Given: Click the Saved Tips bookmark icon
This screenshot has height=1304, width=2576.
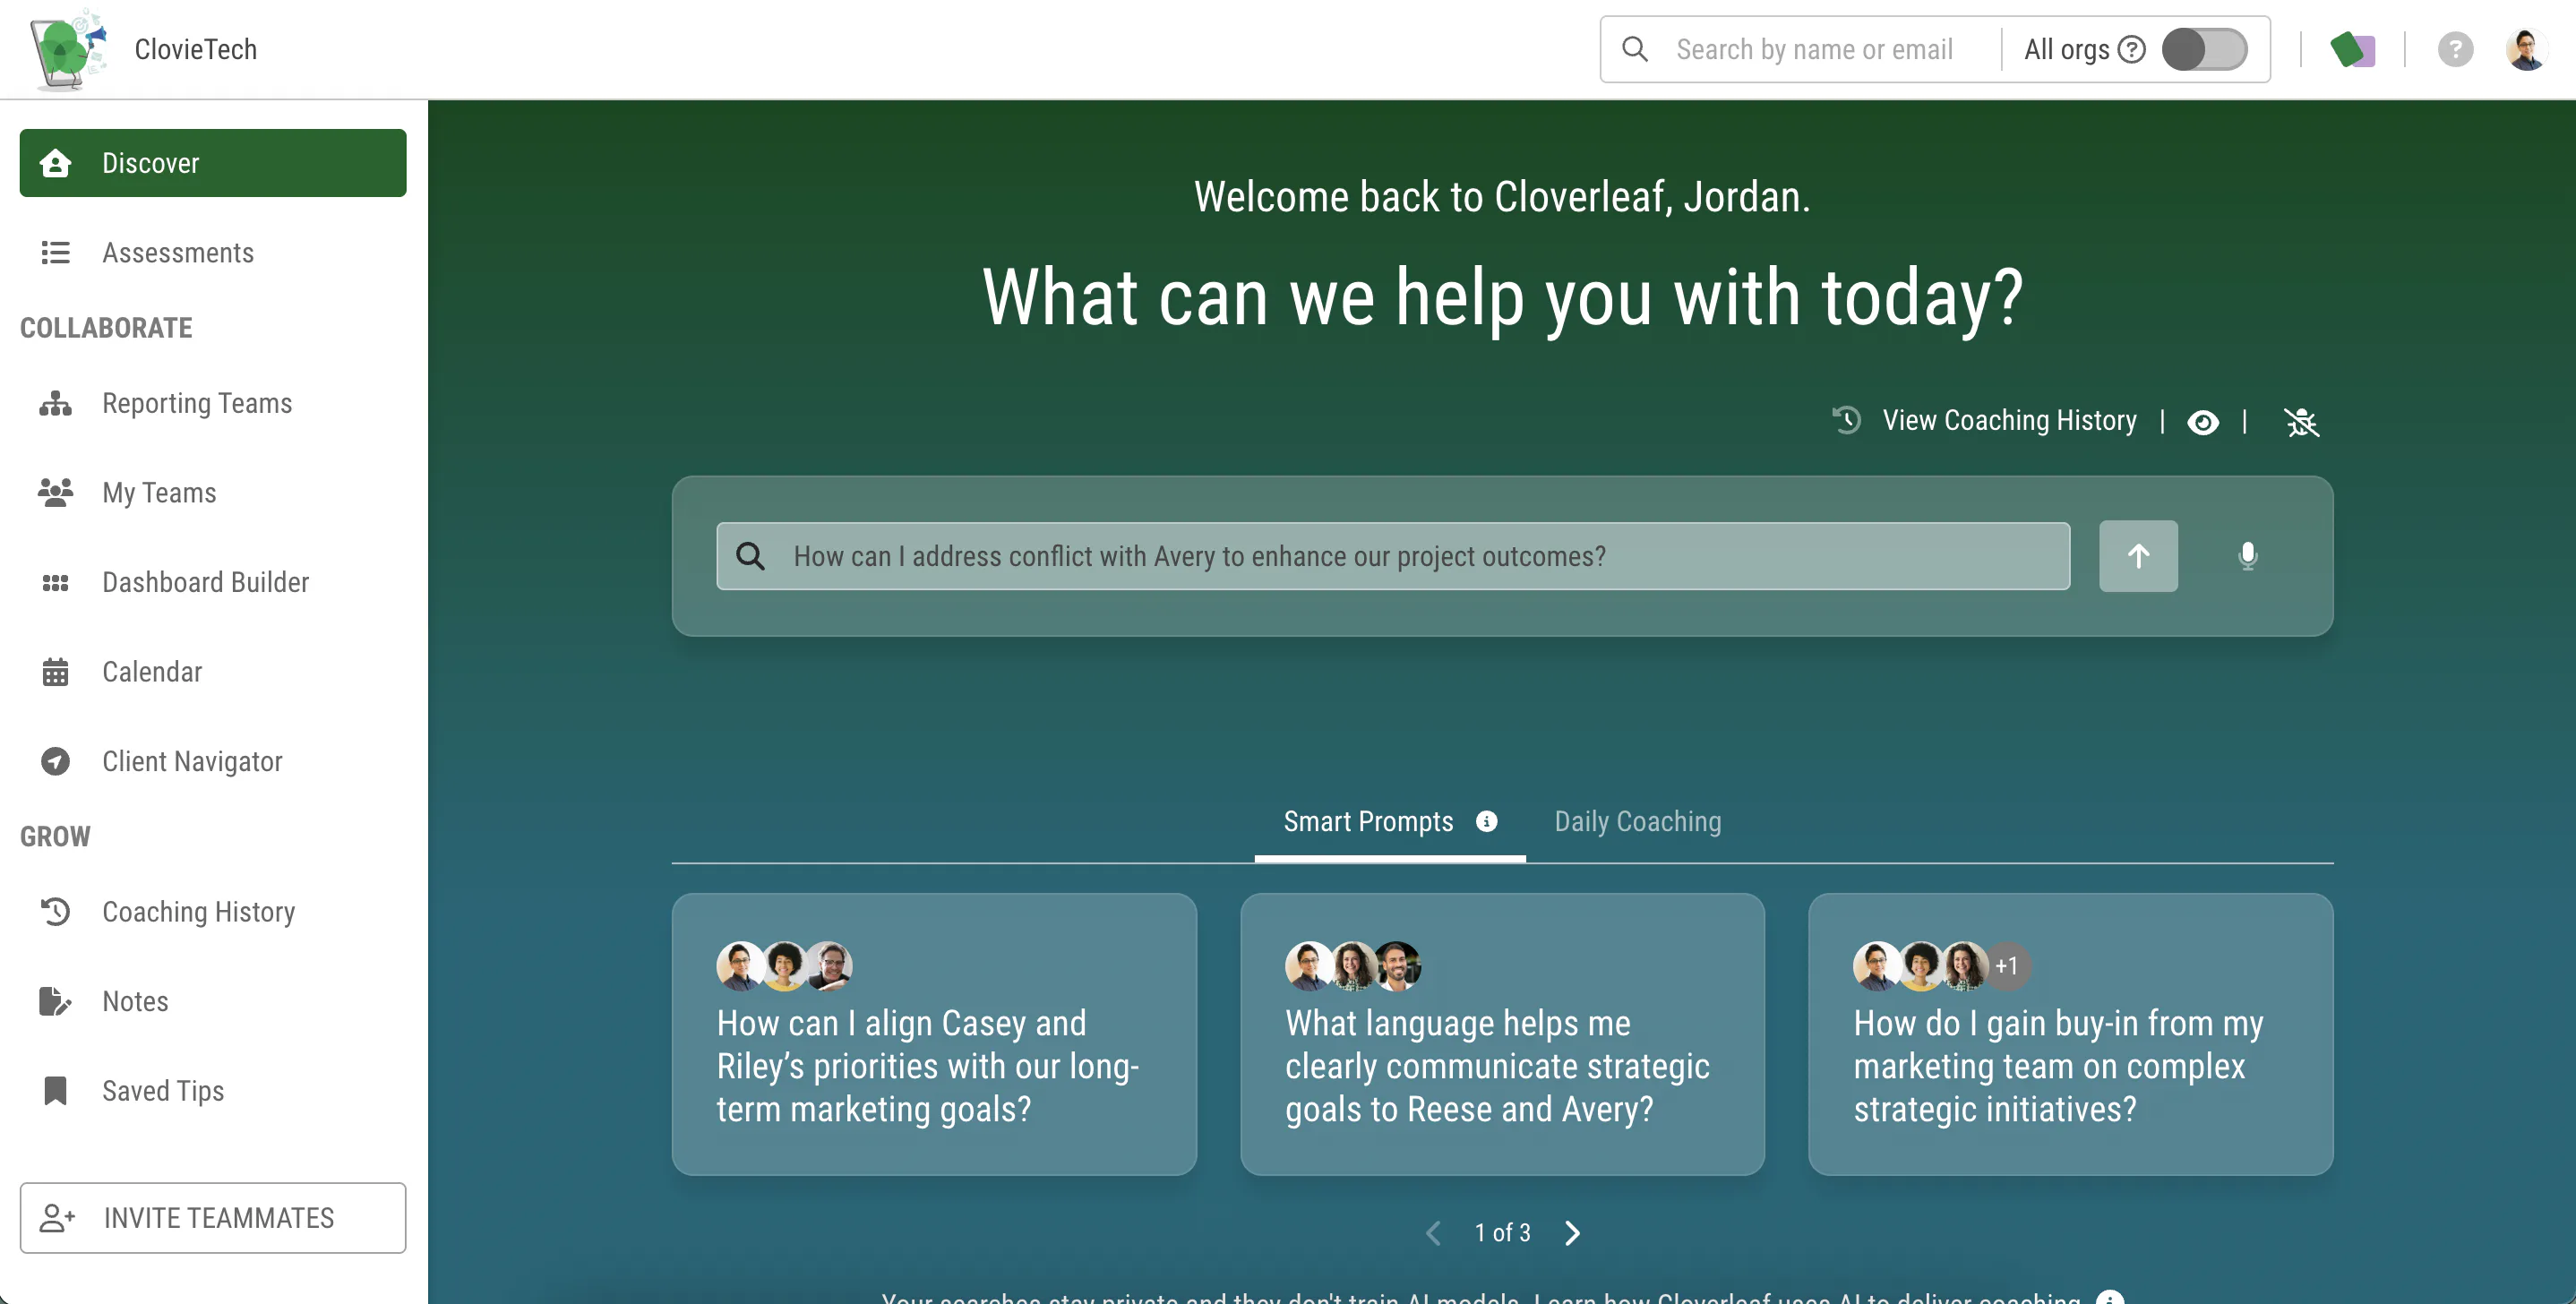Looking at the screenshot, I should click(55, 1091).
